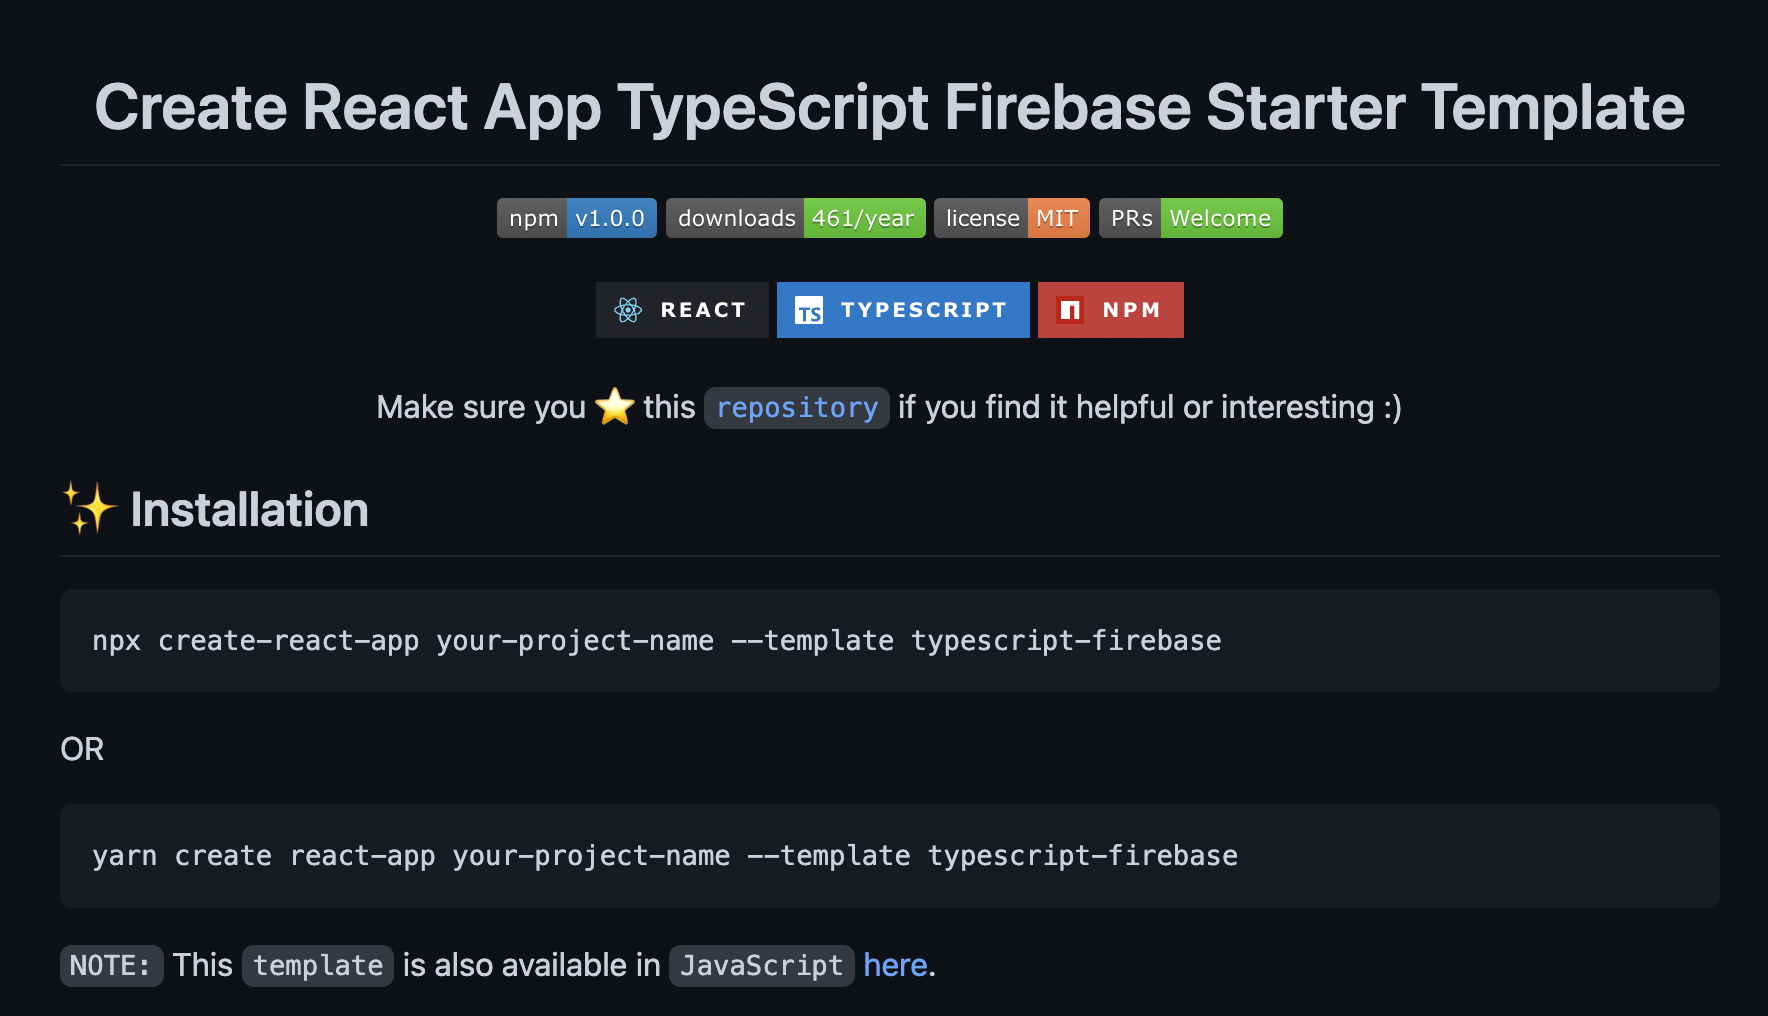Click the sparkles emoji beside Installation
Viewport: 1768px width, 1016px height.
(x=90, y=509)
